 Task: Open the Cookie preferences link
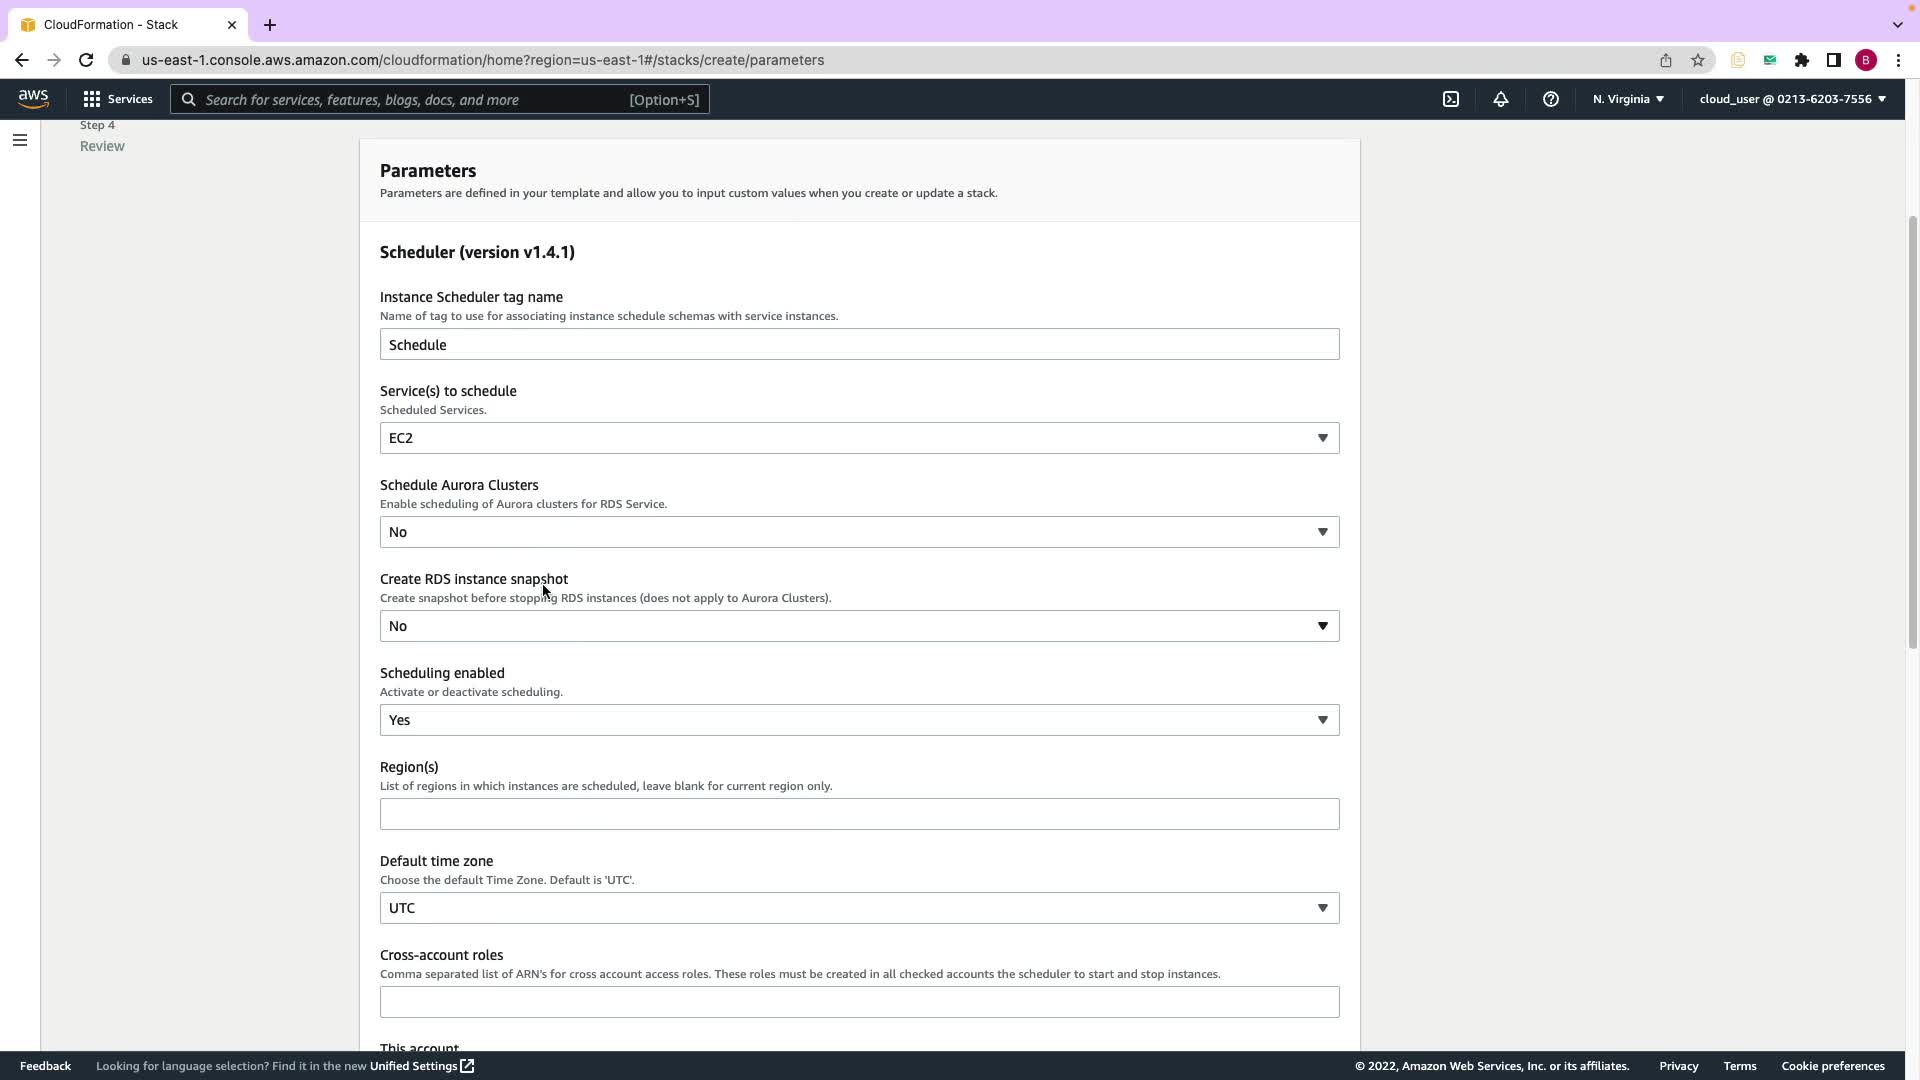pyautogui.click(x=1832, y=1066)
